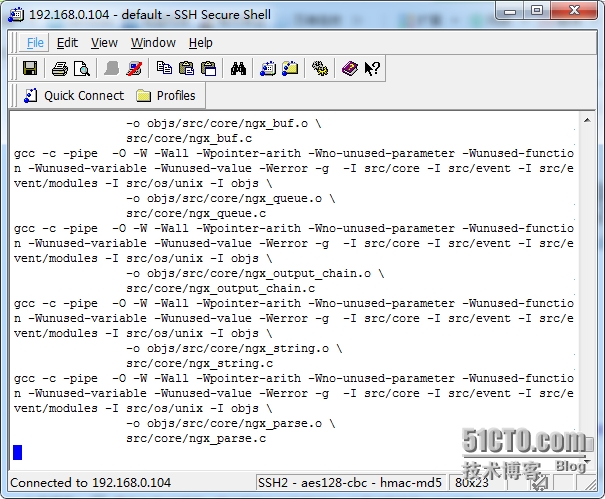Open the Help menu
The width and height of the screenshot is (605, 499).
(201, 42)
